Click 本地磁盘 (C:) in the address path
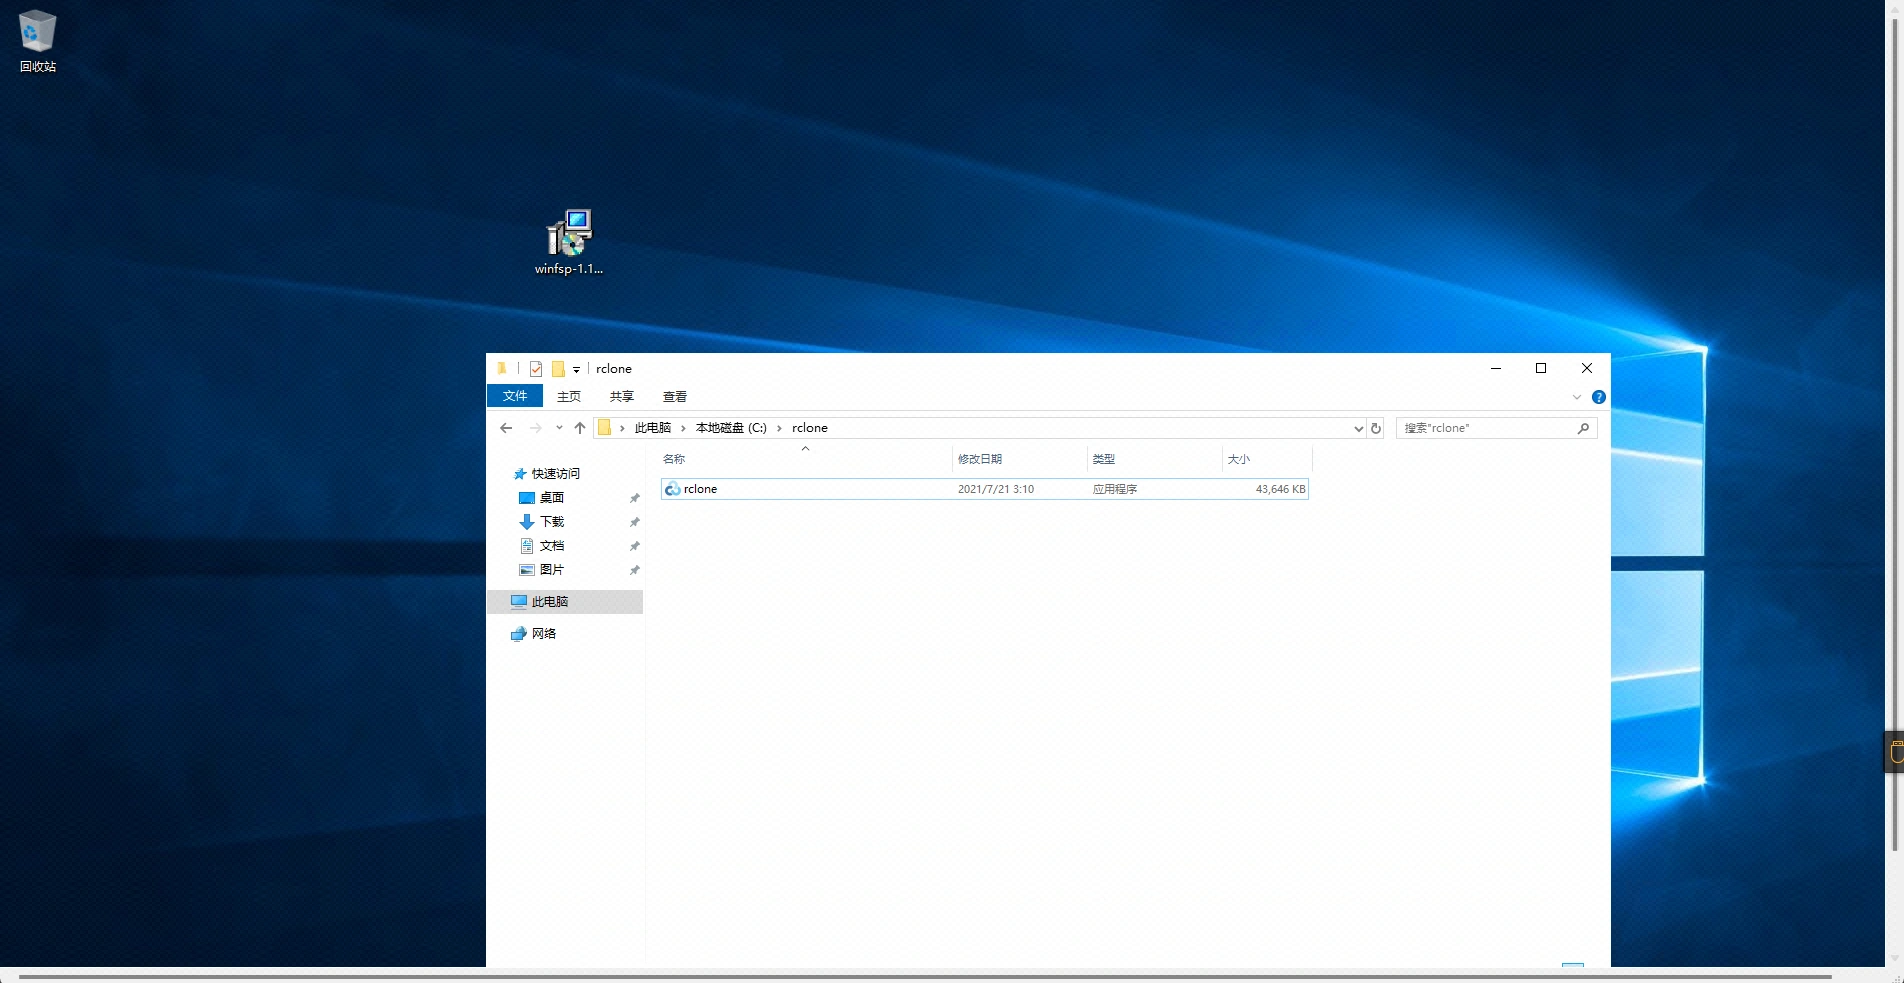The width and height of the screenshot is (1904, 983). [731, 428]
